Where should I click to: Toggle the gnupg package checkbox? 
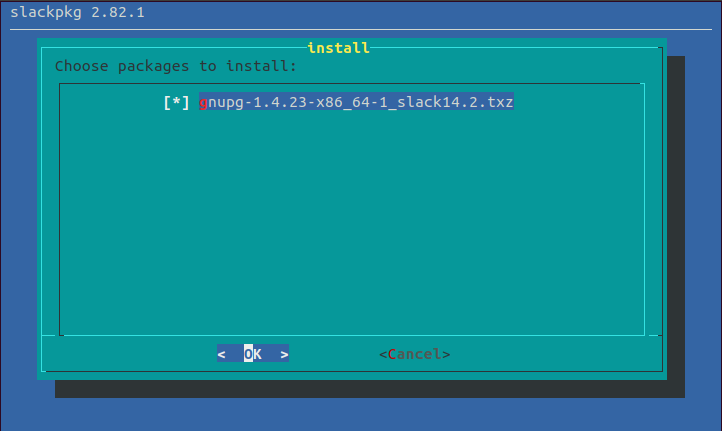(176, 102)
